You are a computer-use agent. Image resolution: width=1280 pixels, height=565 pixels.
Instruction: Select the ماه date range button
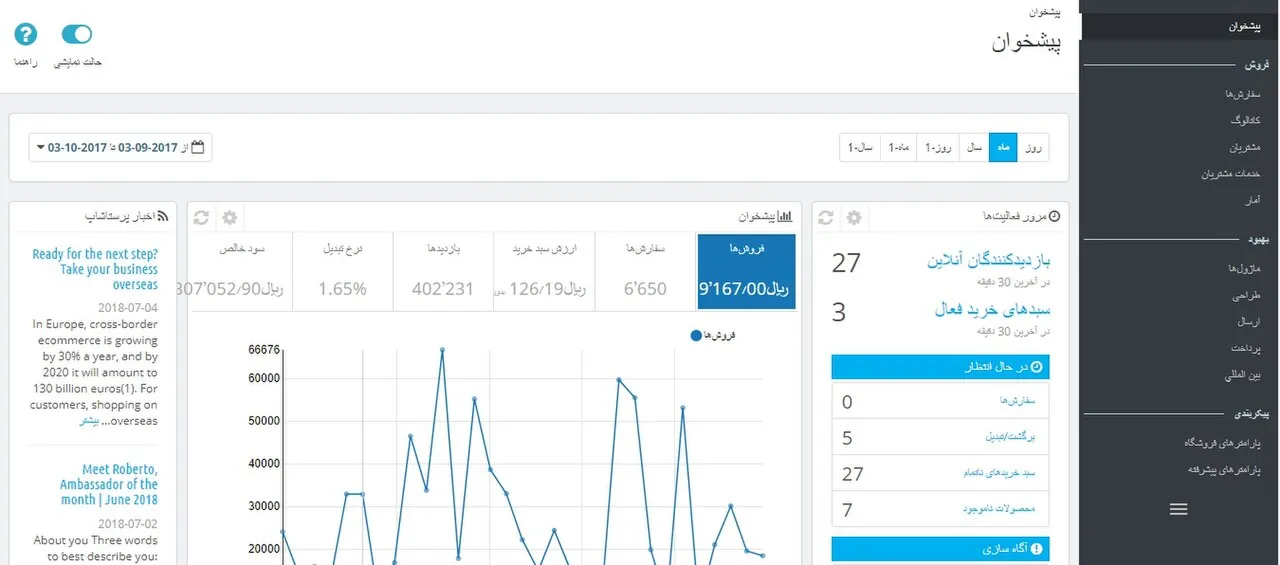point(1003,147)
